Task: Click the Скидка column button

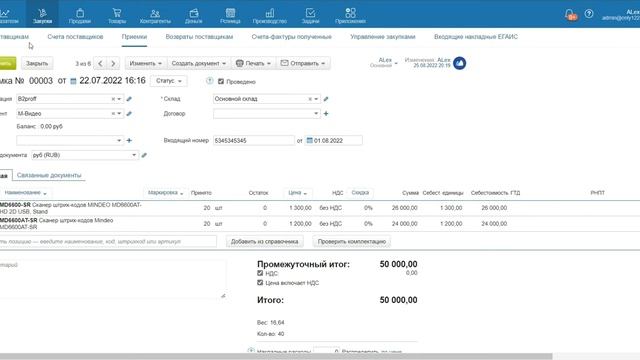Action: 360,193
